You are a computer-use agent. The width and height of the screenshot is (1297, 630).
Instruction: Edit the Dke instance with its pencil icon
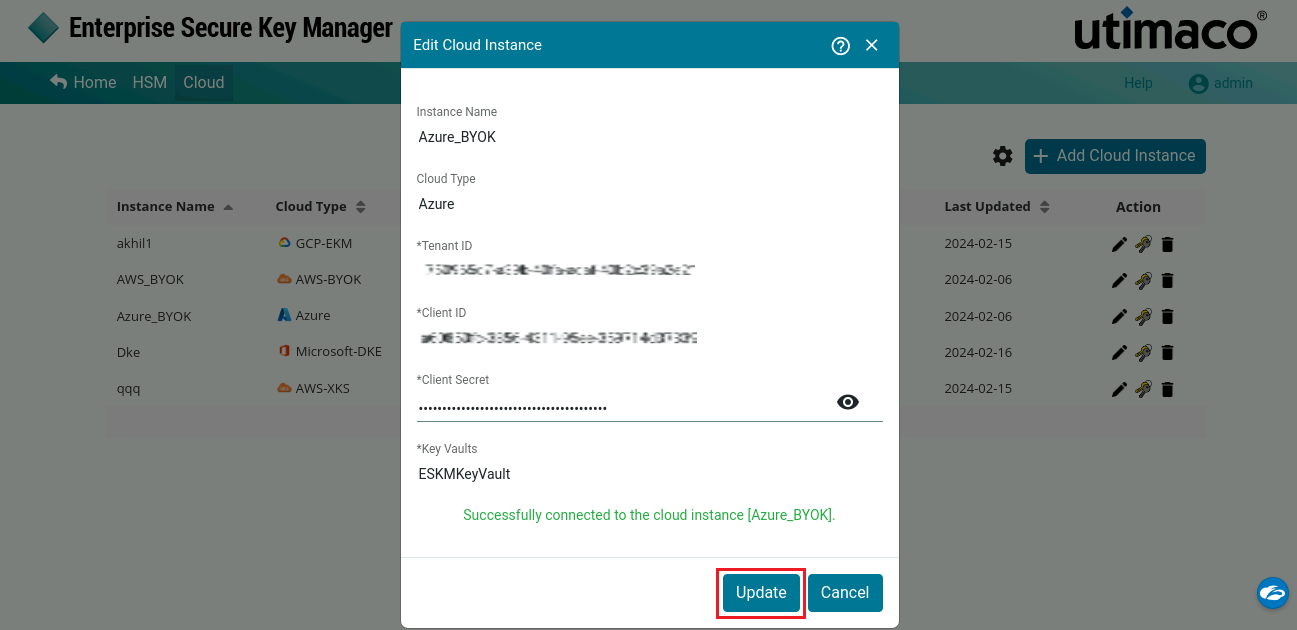tap(1119, 352)
